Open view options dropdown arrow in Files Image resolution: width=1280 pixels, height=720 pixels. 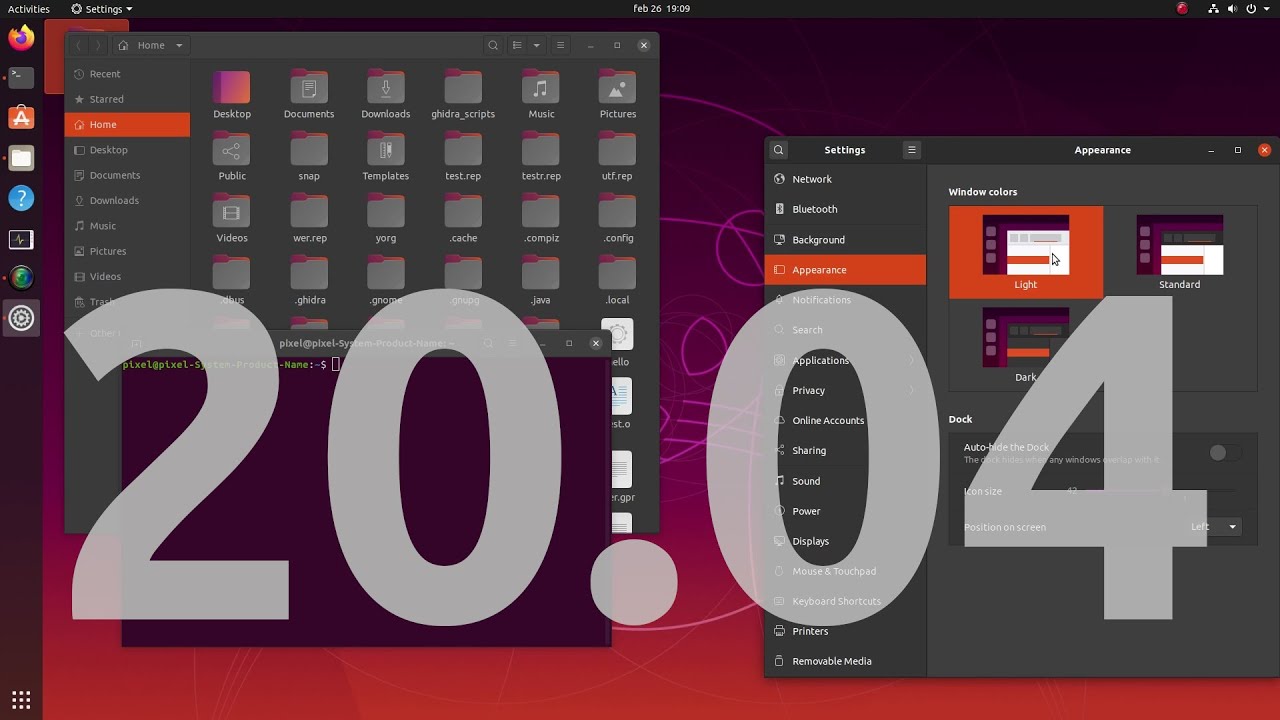click(536, 45)
